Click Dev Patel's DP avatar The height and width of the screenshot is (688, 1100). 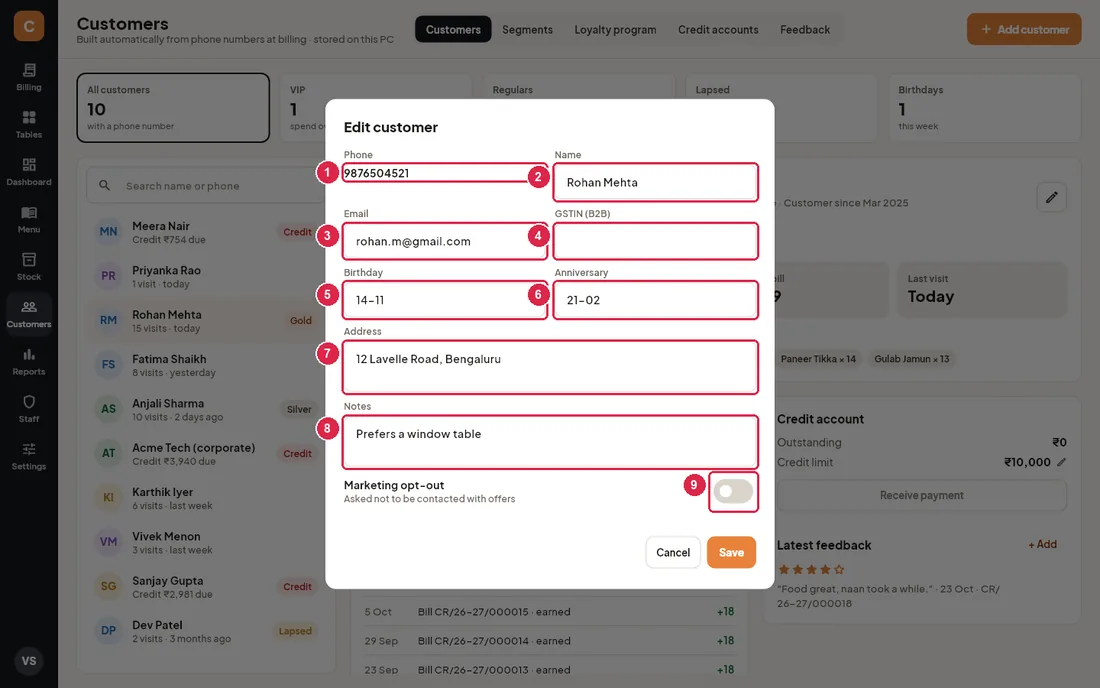108,630
